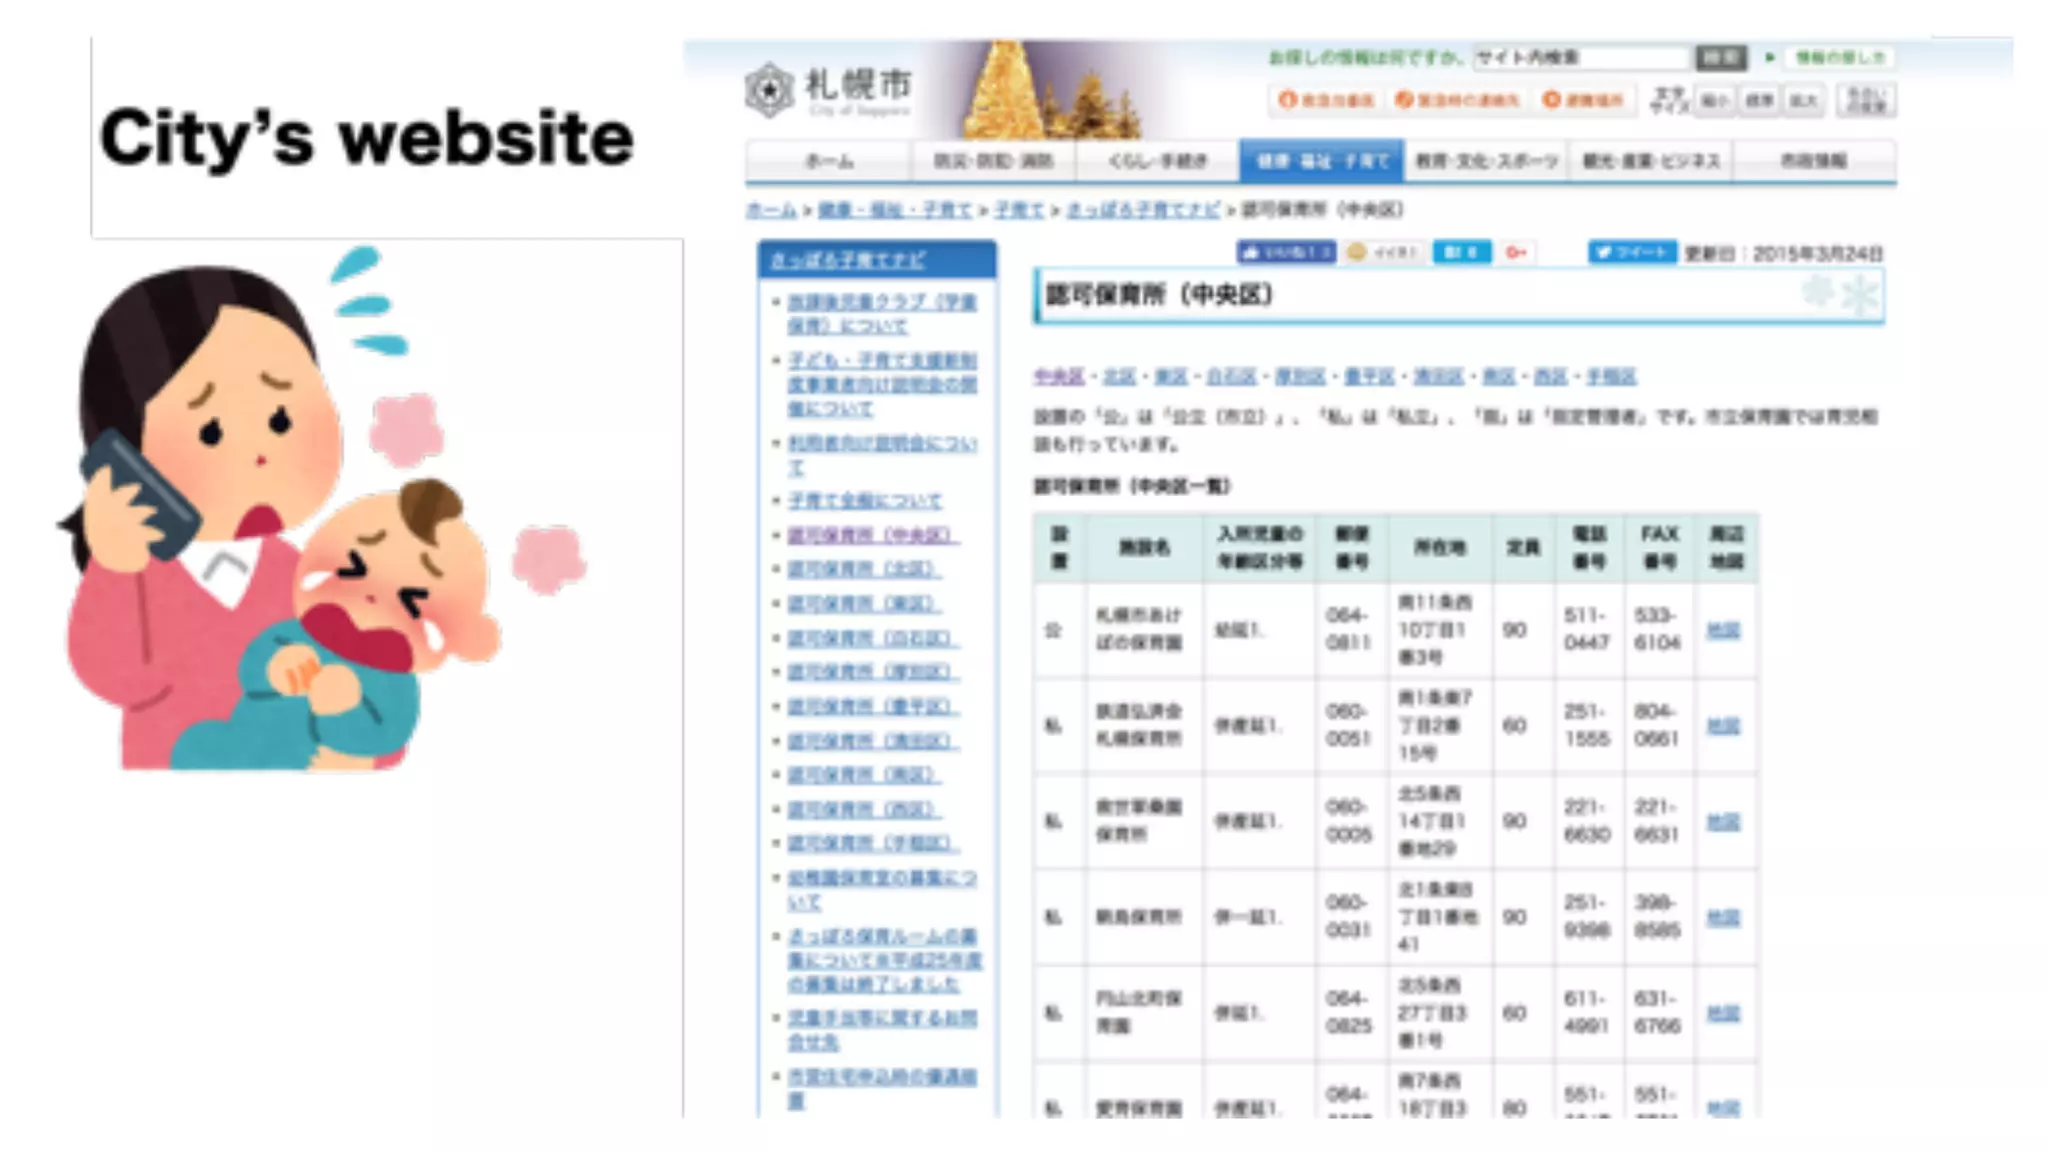
Task: Click the blue Tweet button
Action: 1632,252
